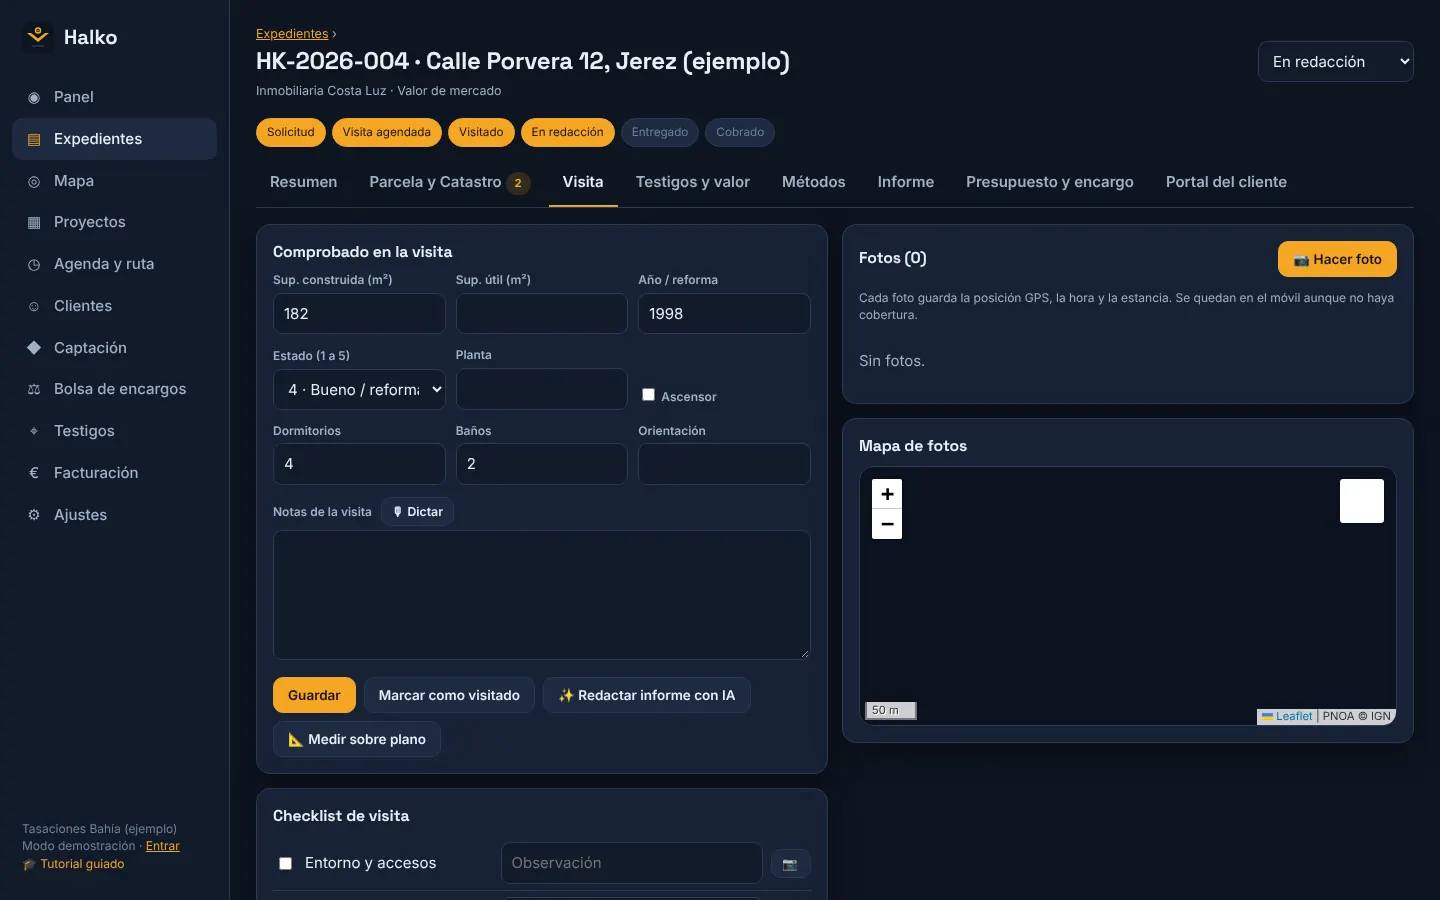Click the Dictar microphone button
The height and width of the screenshot is (900, 1440).
(x=417, y=512)
